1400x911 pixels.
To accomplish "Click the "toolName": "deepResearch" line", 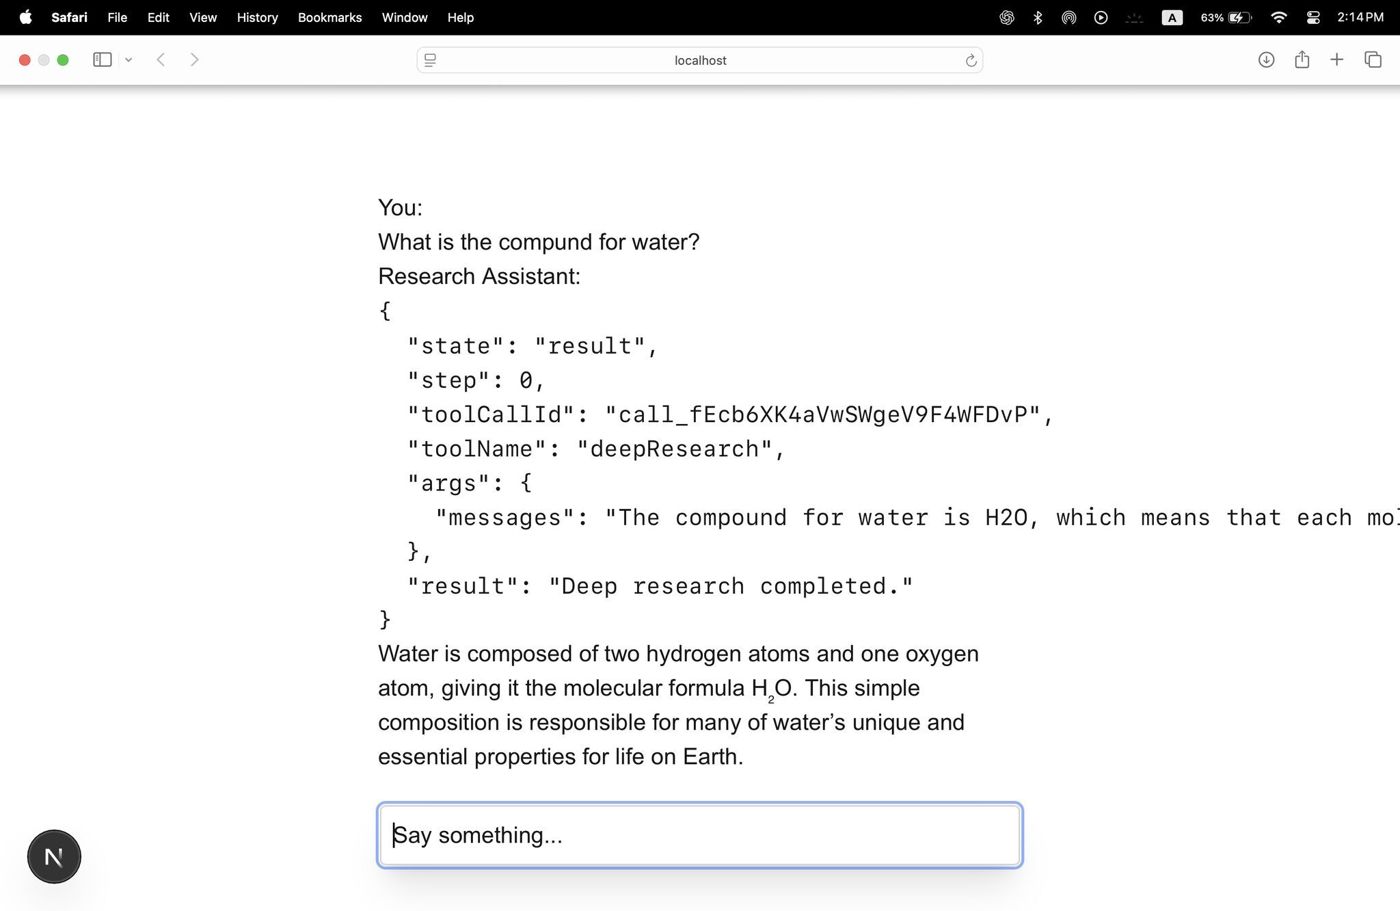I will tap(596, 449).
